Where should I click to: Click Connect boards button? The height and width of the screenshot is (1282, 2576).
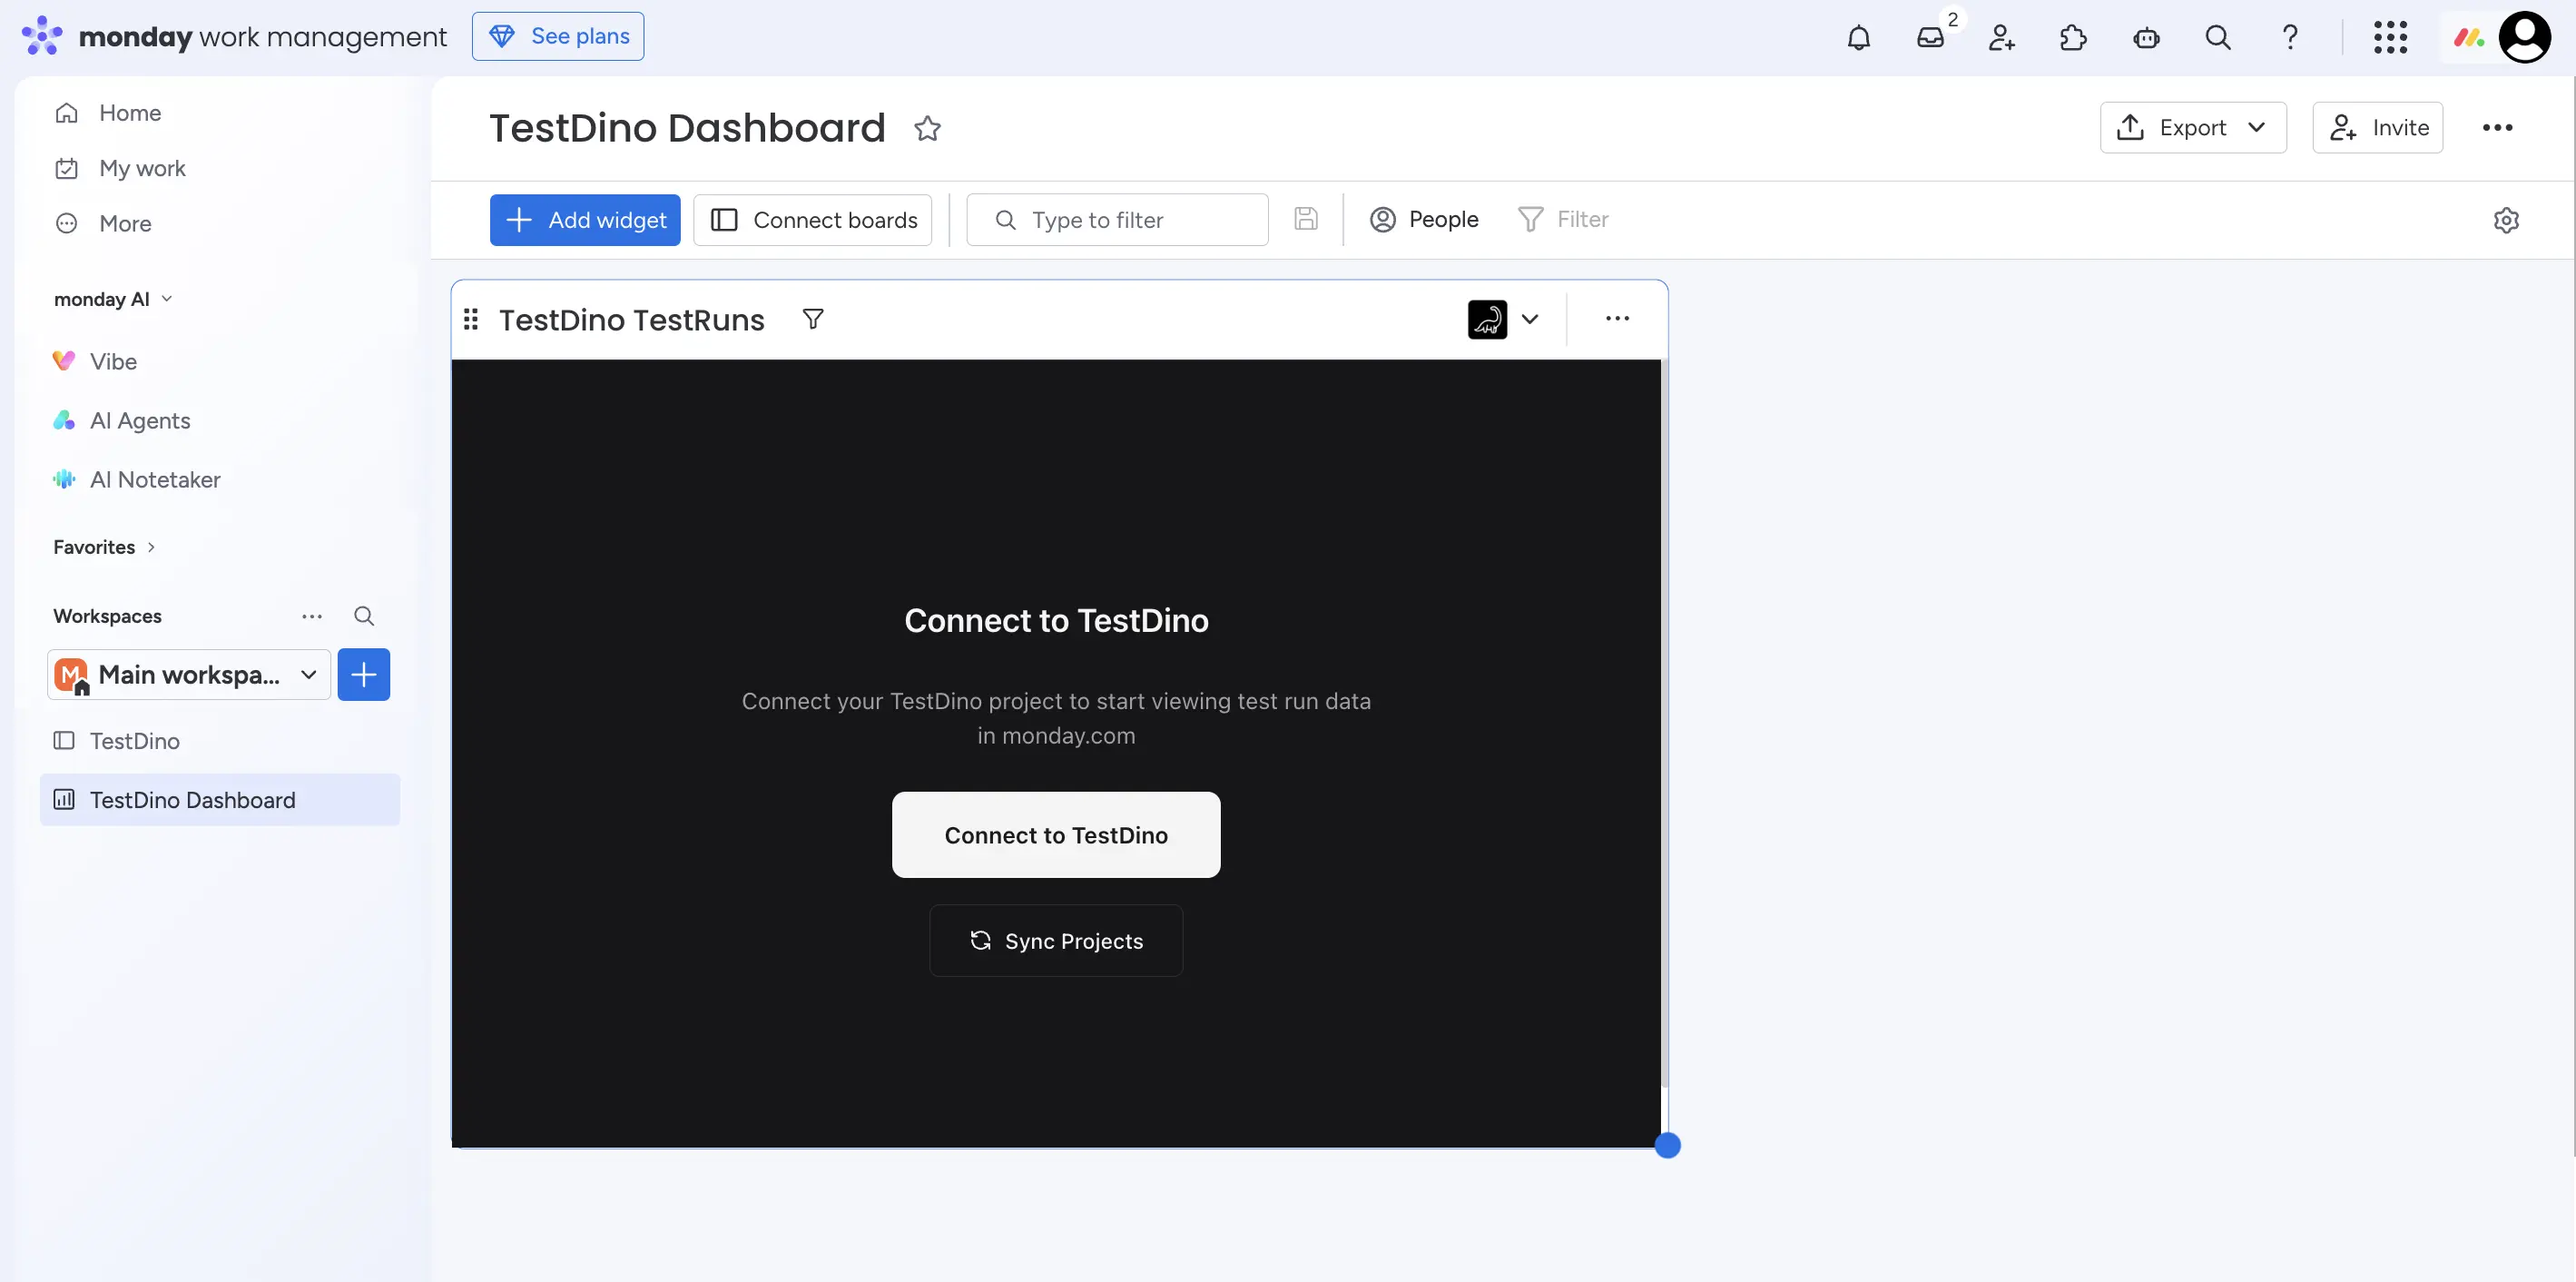click(x=812, y=220)
